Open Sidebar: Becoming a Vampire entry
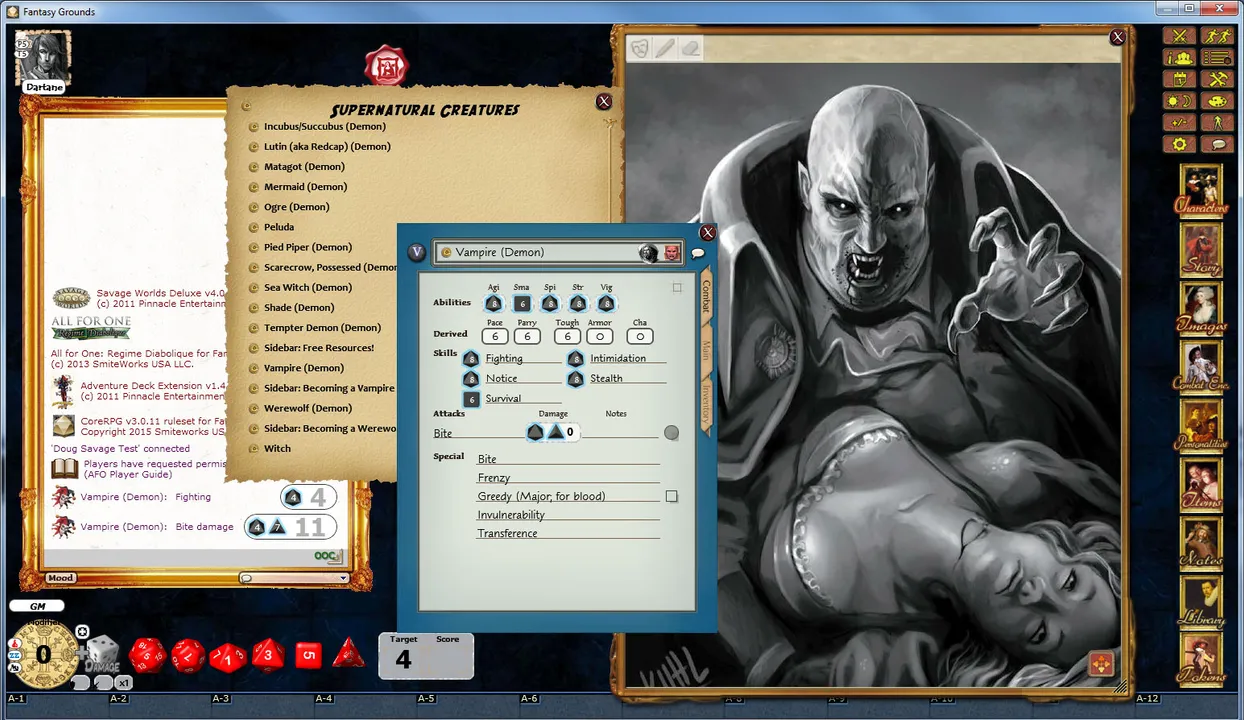Viewport: 1244px width, 720px height. click(329, 388)
